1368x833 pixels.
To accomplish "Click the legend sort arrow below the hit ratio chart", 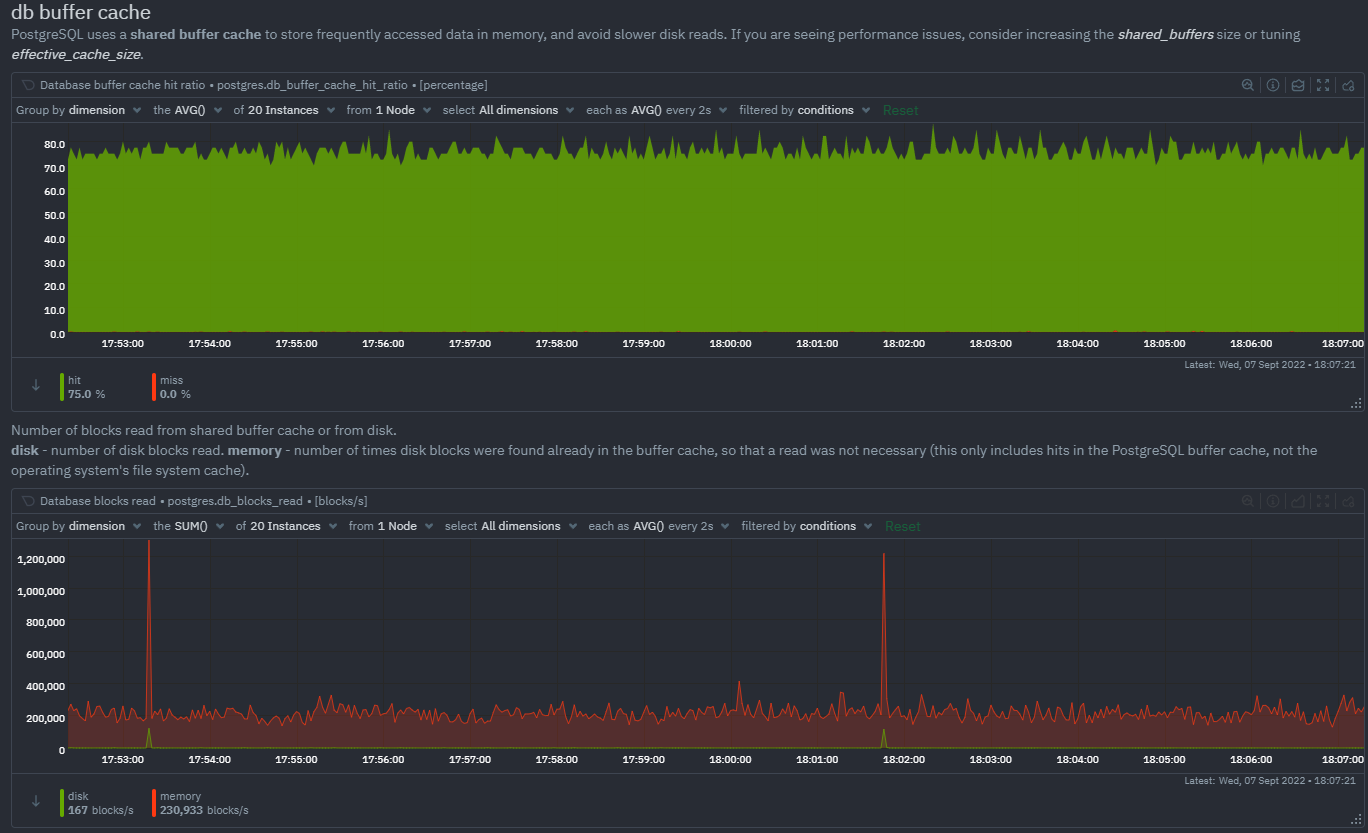I will pyautogui.click(x=37, y=387).
